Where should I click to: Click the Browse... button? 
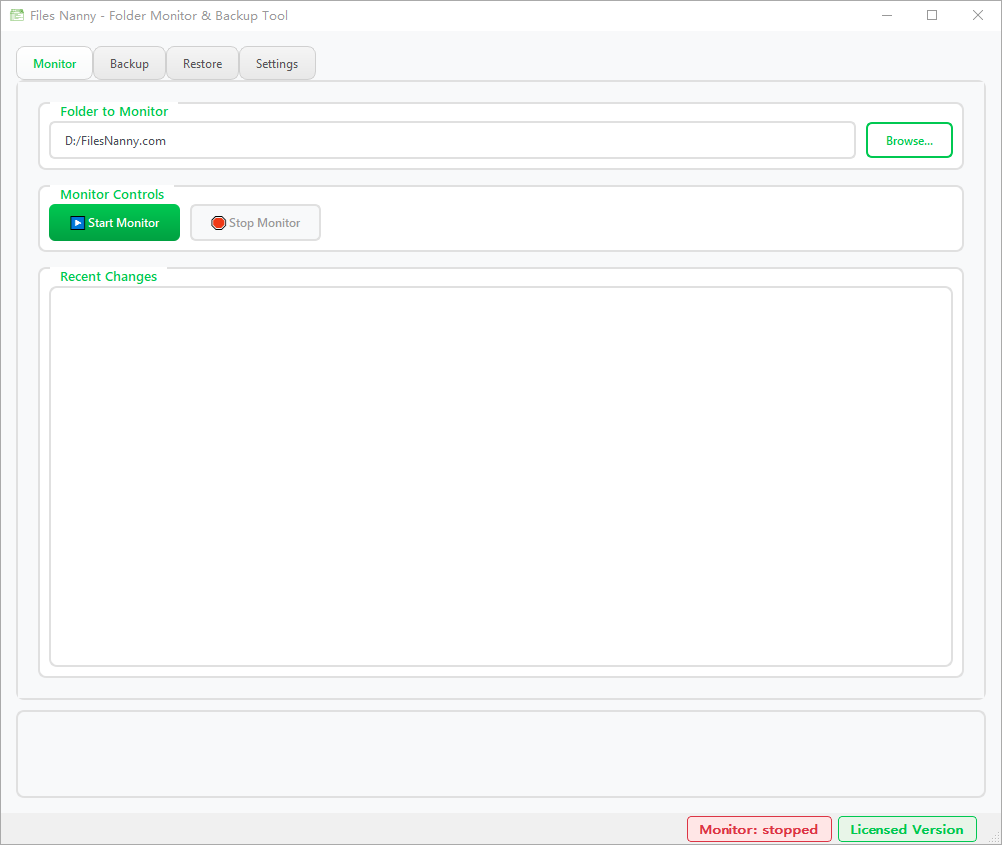[x=908, y=140]
